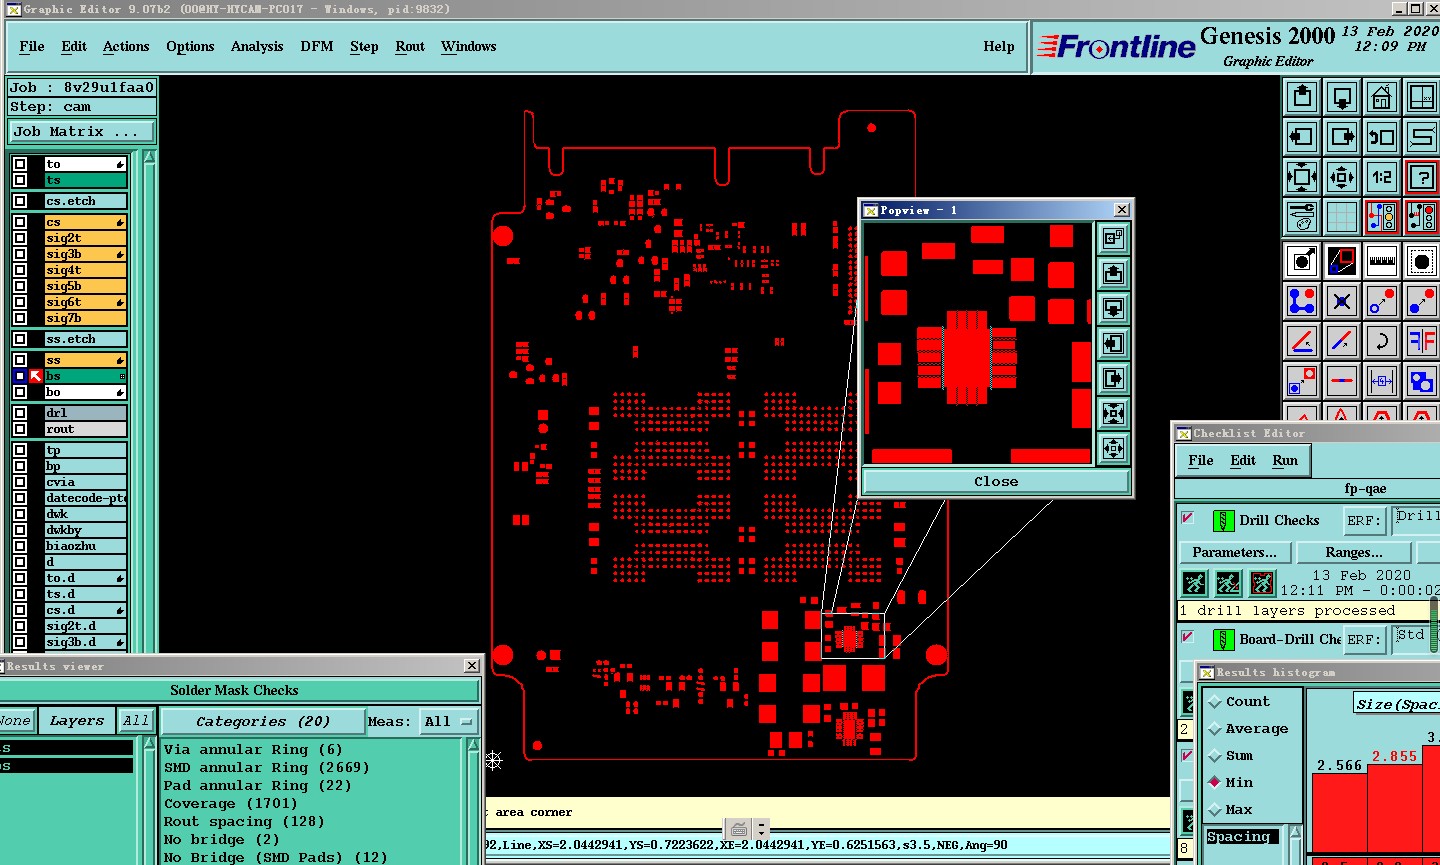
Task: Open the Job Matrix ... selector
Action: point(82,131)
